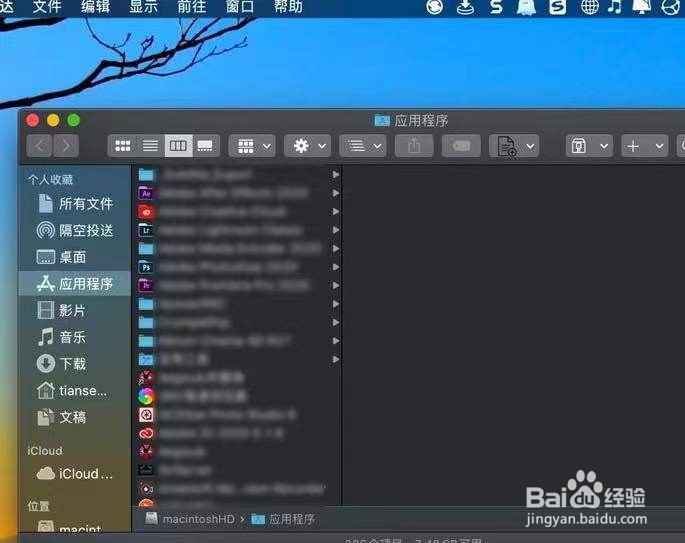This screenshot has height=543, width=685.
Task: Click the iCloud sidebar section heading
Action: [45, 450]
